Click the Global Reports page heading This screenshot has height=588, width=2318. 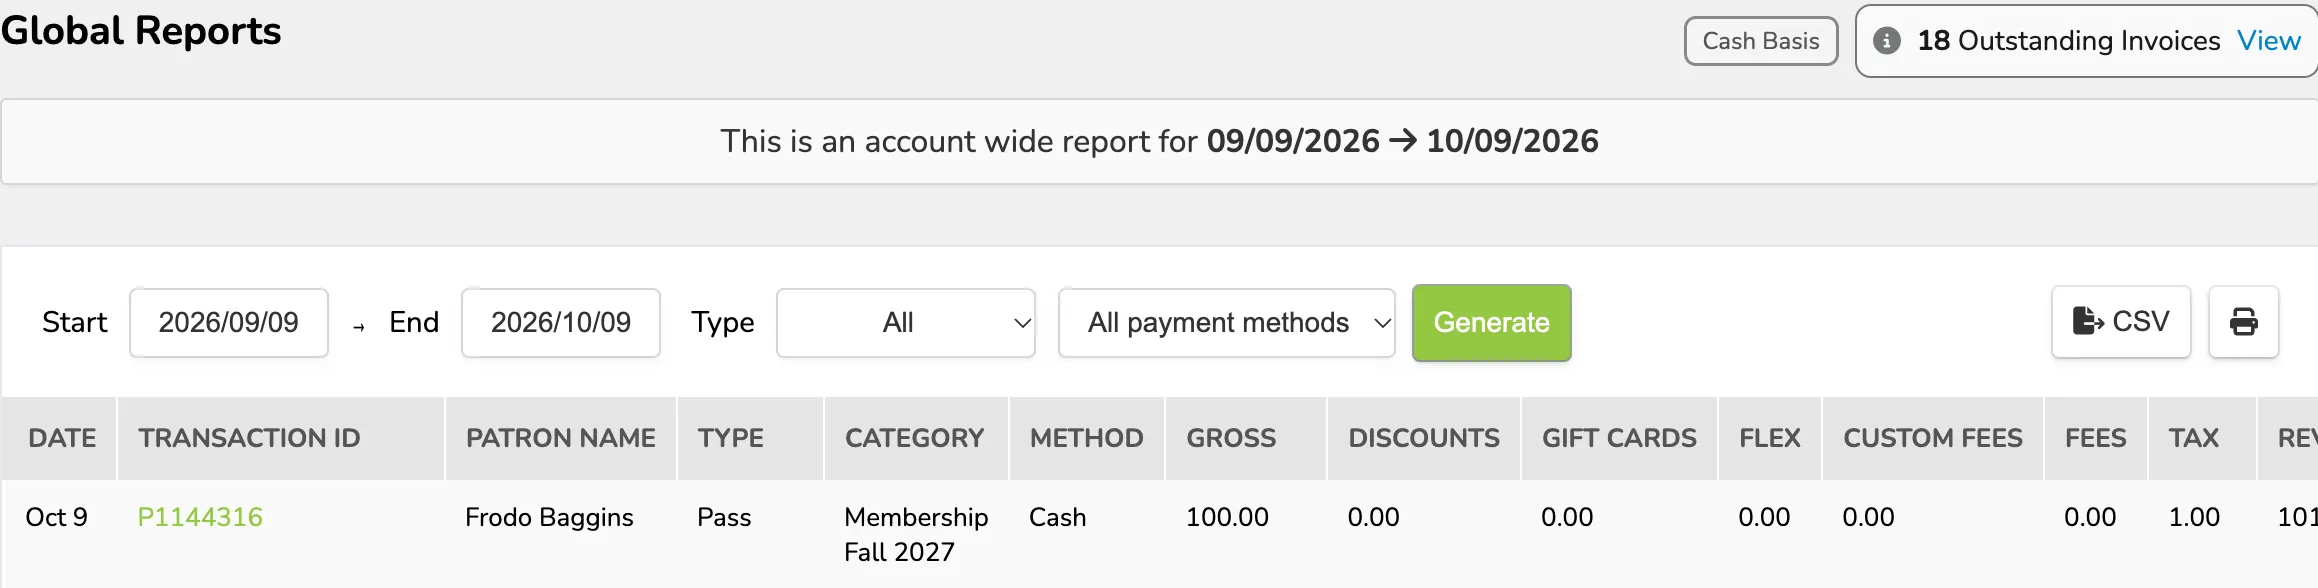point(141,31)
